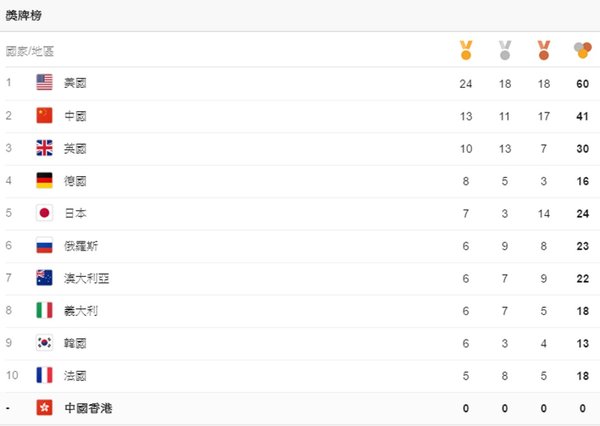Click the Japan flag icon
The image size is (600, 426).
(44, 213)
